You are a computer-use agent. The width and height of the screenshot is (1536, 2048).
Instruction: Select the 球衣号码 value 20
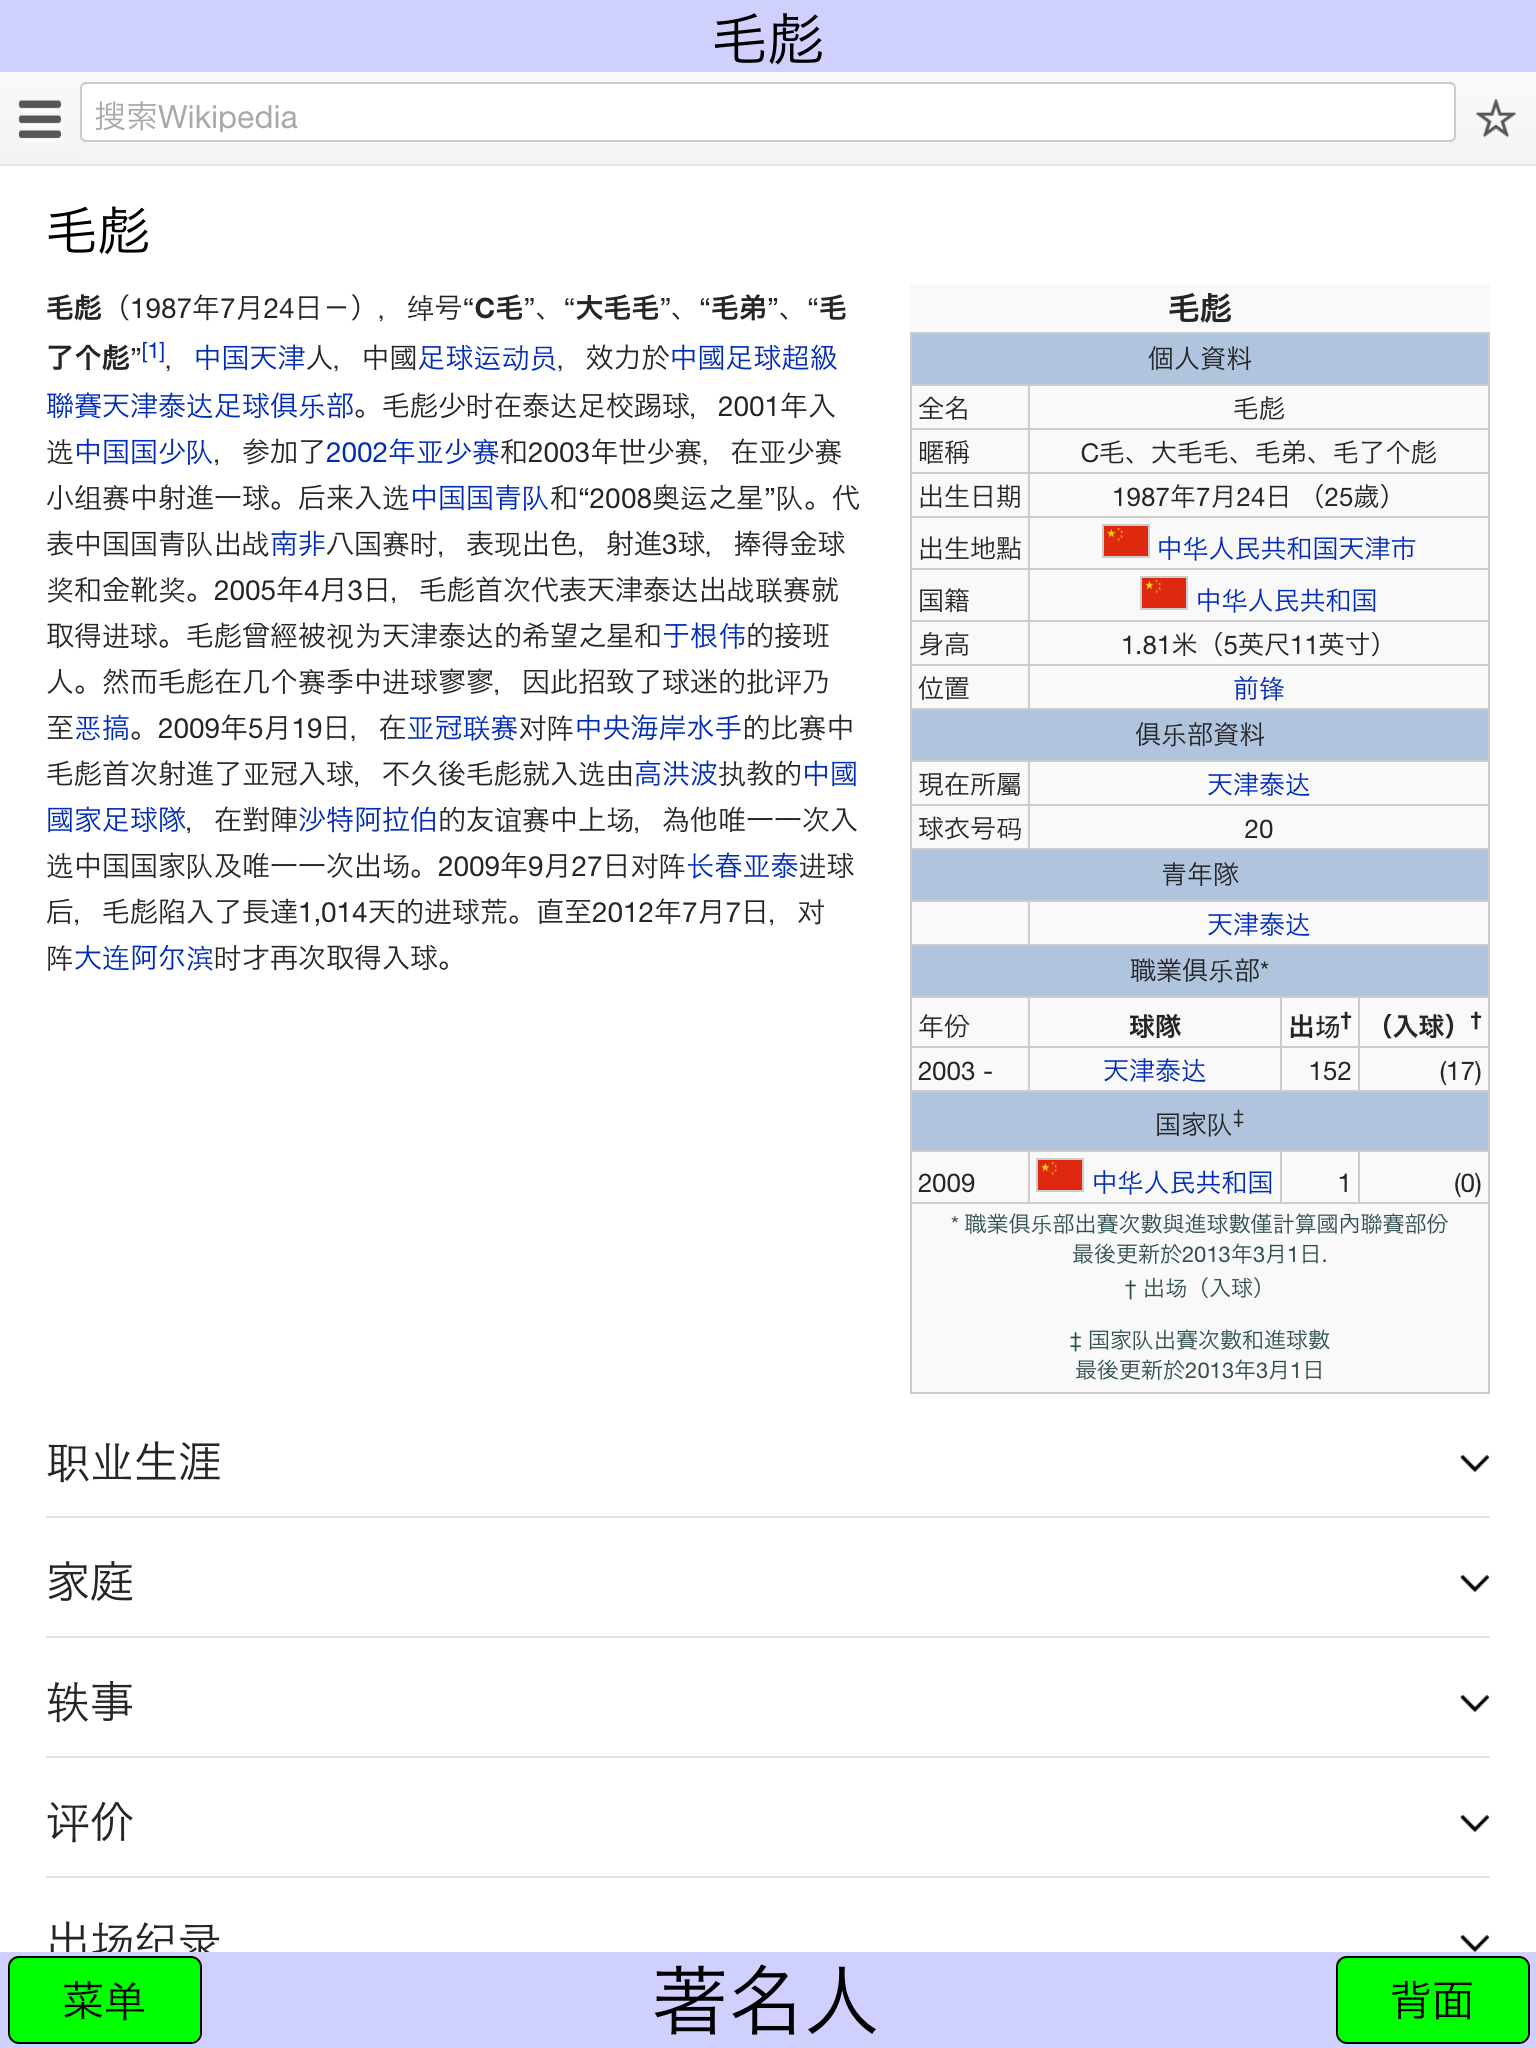tap(1258, 828)
